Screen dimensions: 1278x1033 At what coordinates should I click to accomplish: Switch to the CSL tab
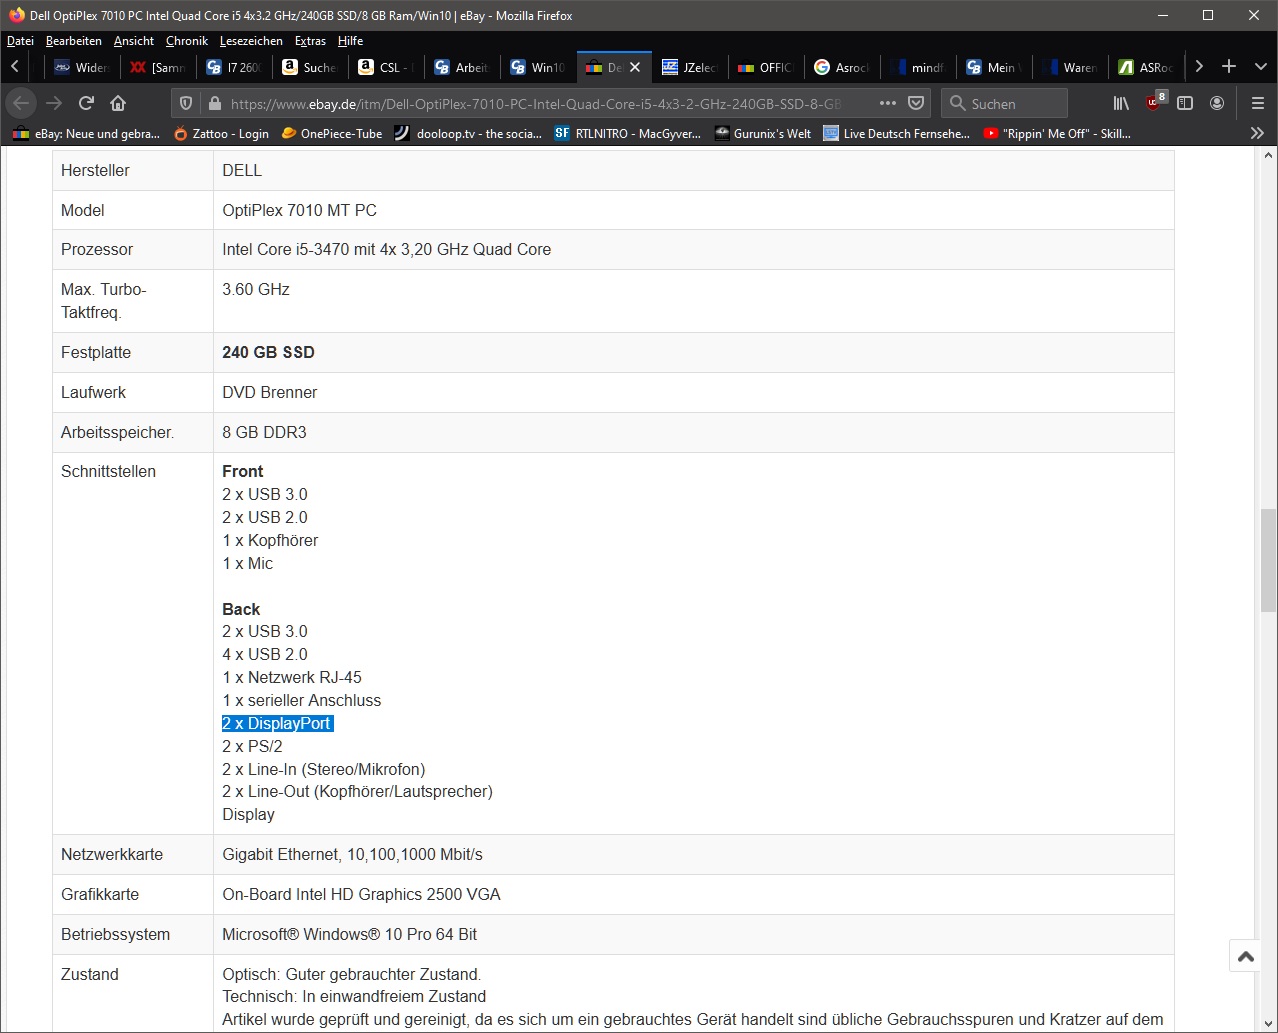point(387,67)
